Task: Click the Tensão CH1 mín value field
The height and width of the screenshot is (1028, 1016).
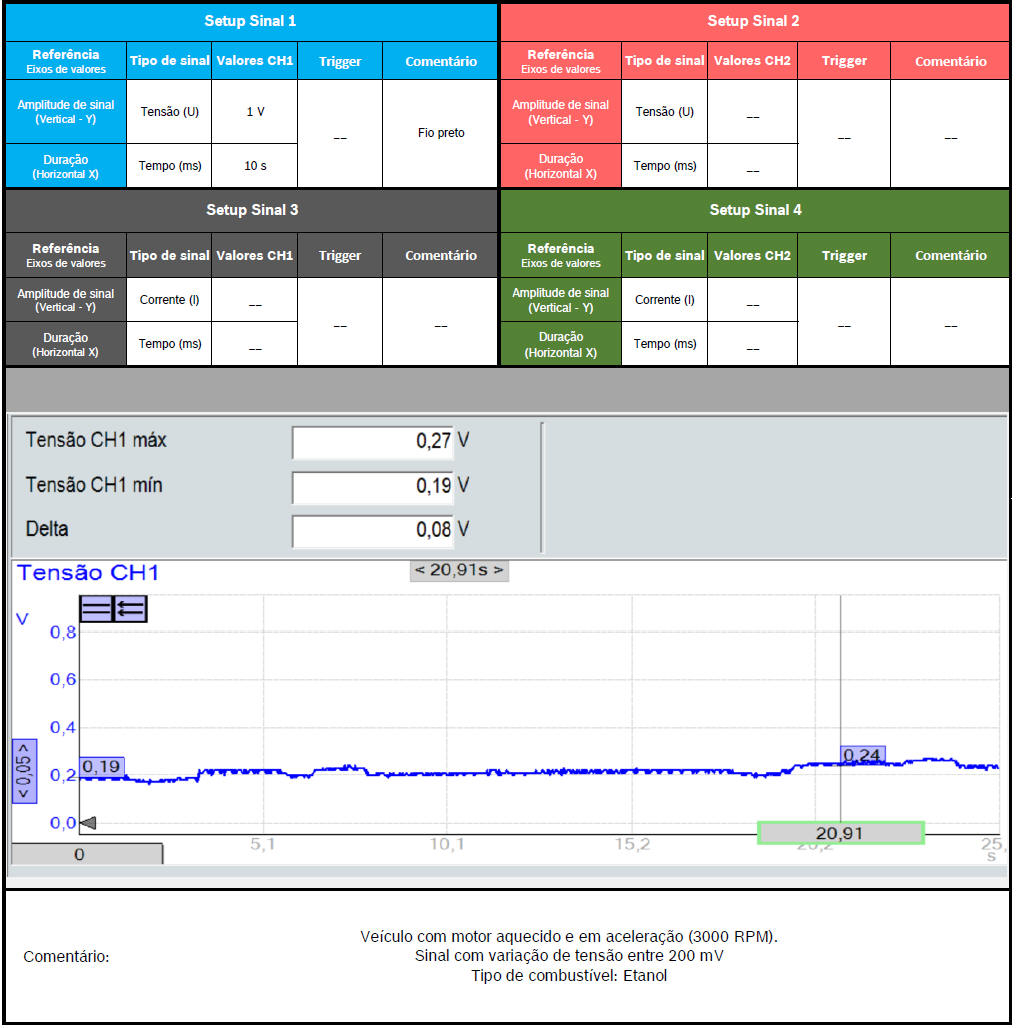Action: 372,486
